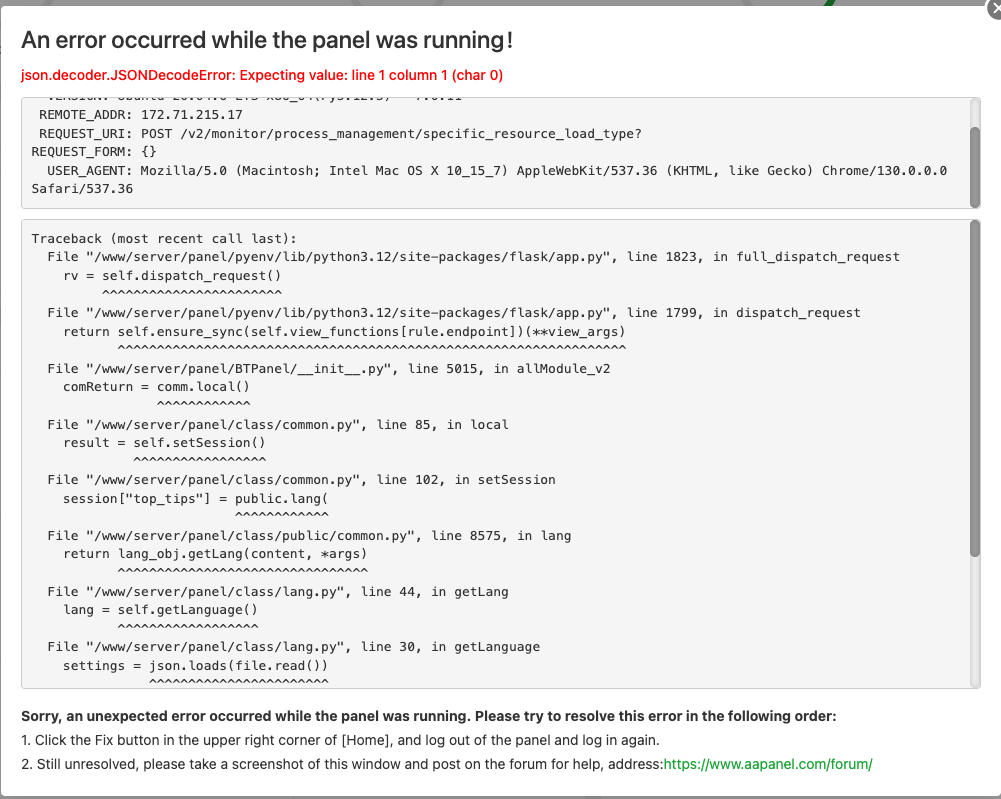
Task: Open the aapanel forum link
Action: (768, 764)
